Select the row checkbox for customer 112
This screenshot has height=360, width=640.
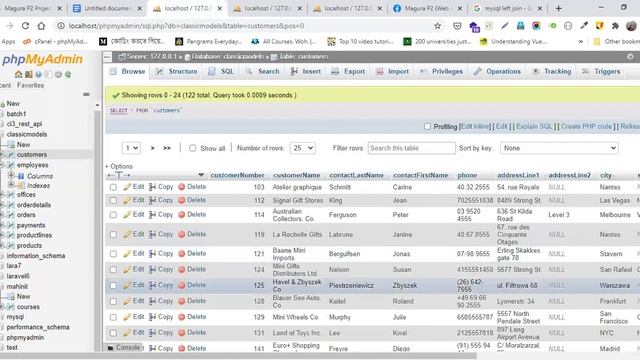click(113, 200)
